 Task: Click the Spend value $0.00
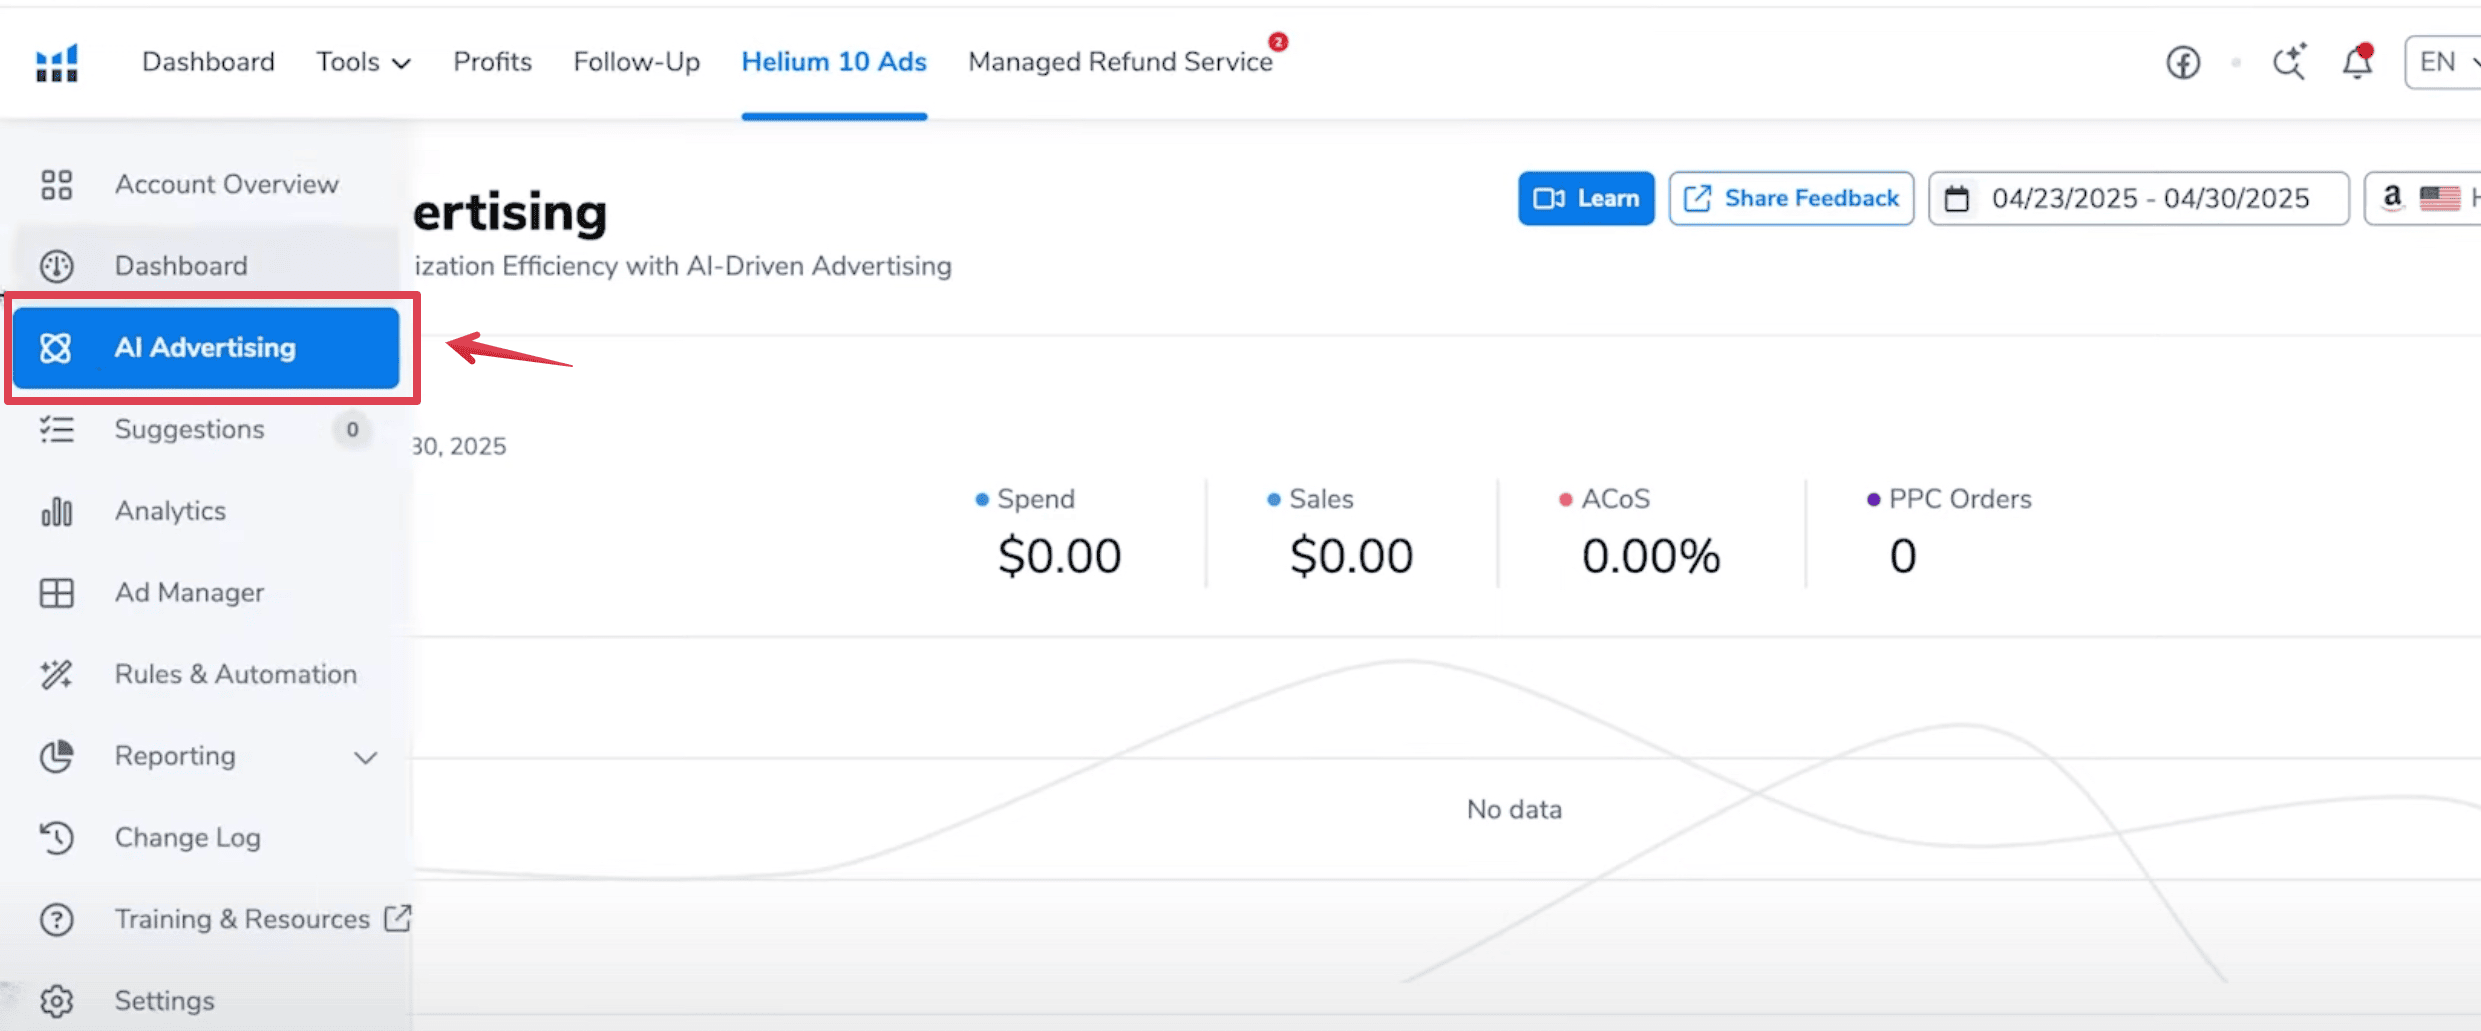(x=1060, y=556)
